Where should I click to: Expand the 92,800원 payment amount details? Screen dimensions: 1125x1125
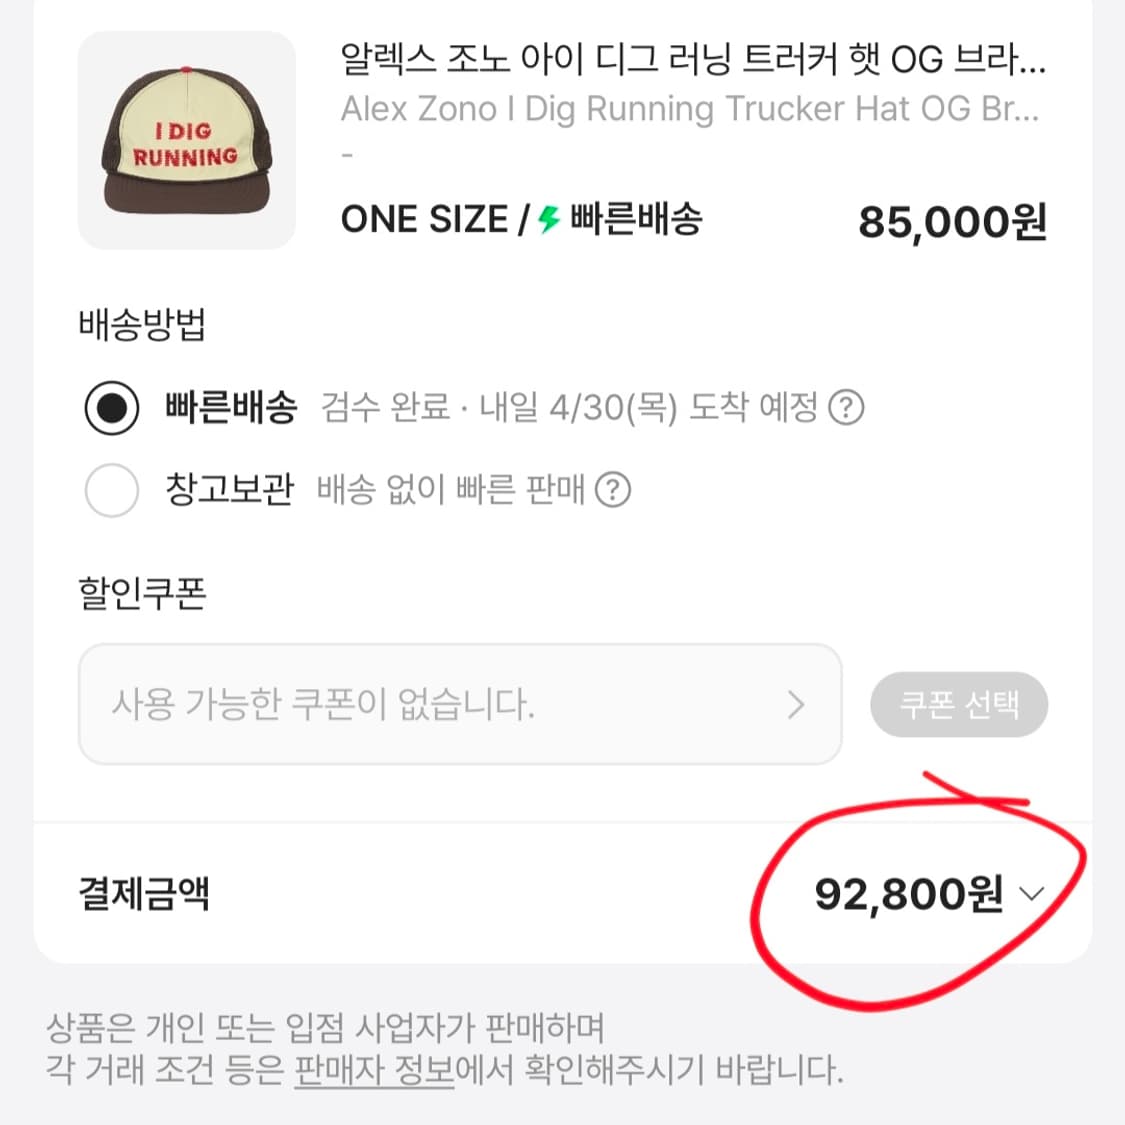coord(1032,896)
